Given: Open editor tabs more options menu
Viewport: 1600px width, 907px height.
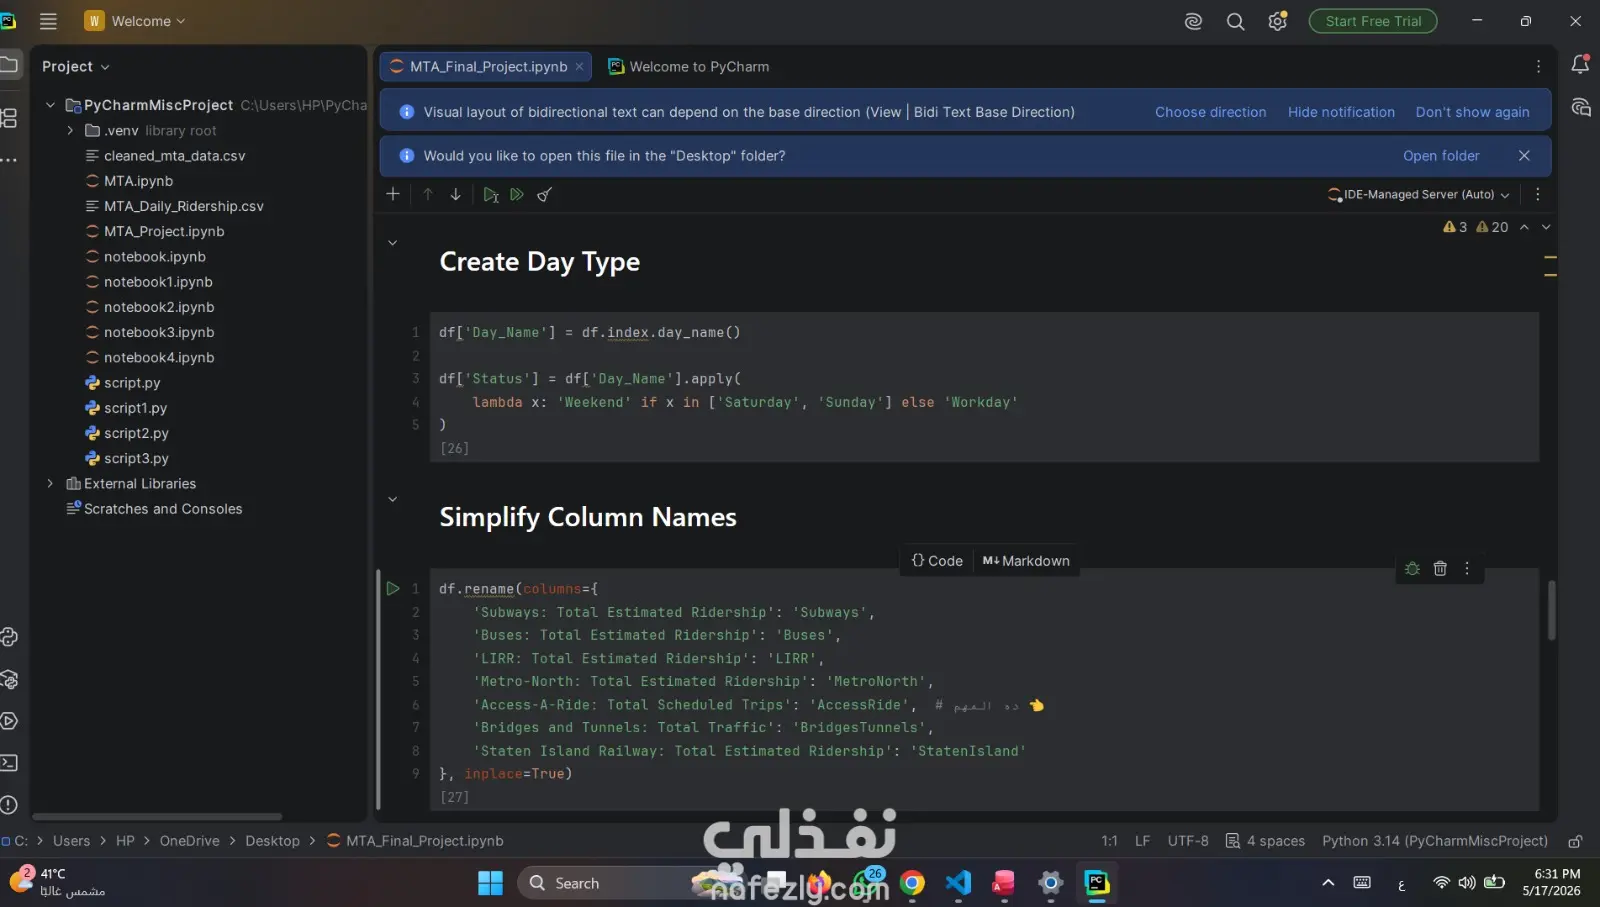Looking at the screenshot, I should 1538,66.
